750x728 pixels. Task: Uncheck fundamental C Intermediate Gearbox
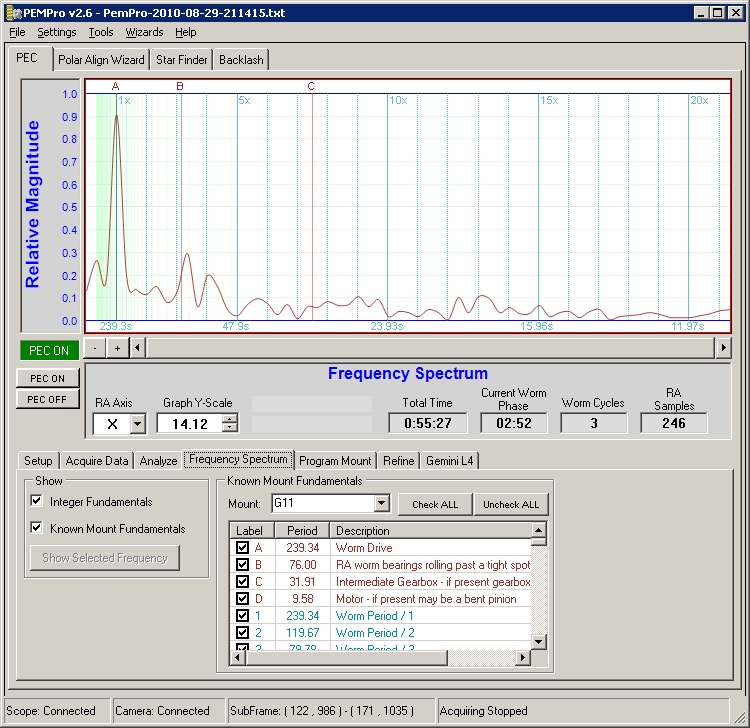point(243,582)
